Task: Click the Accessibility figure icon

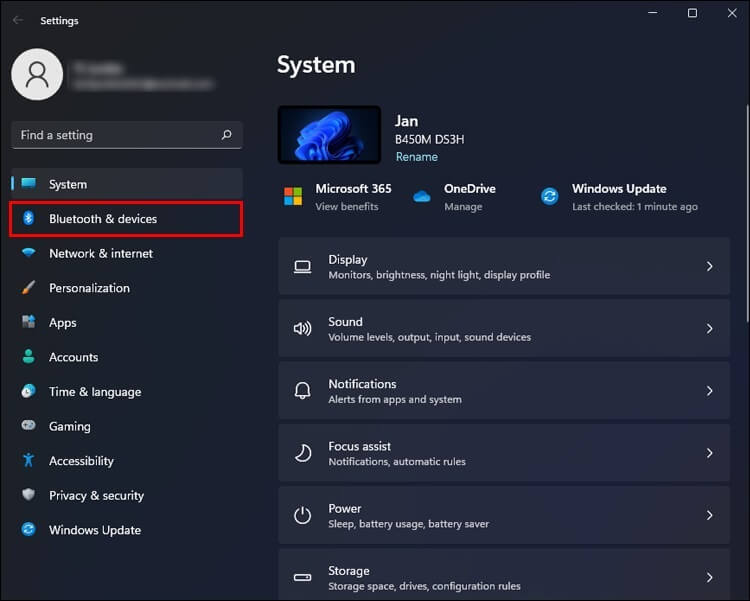Action: point(29,460)
